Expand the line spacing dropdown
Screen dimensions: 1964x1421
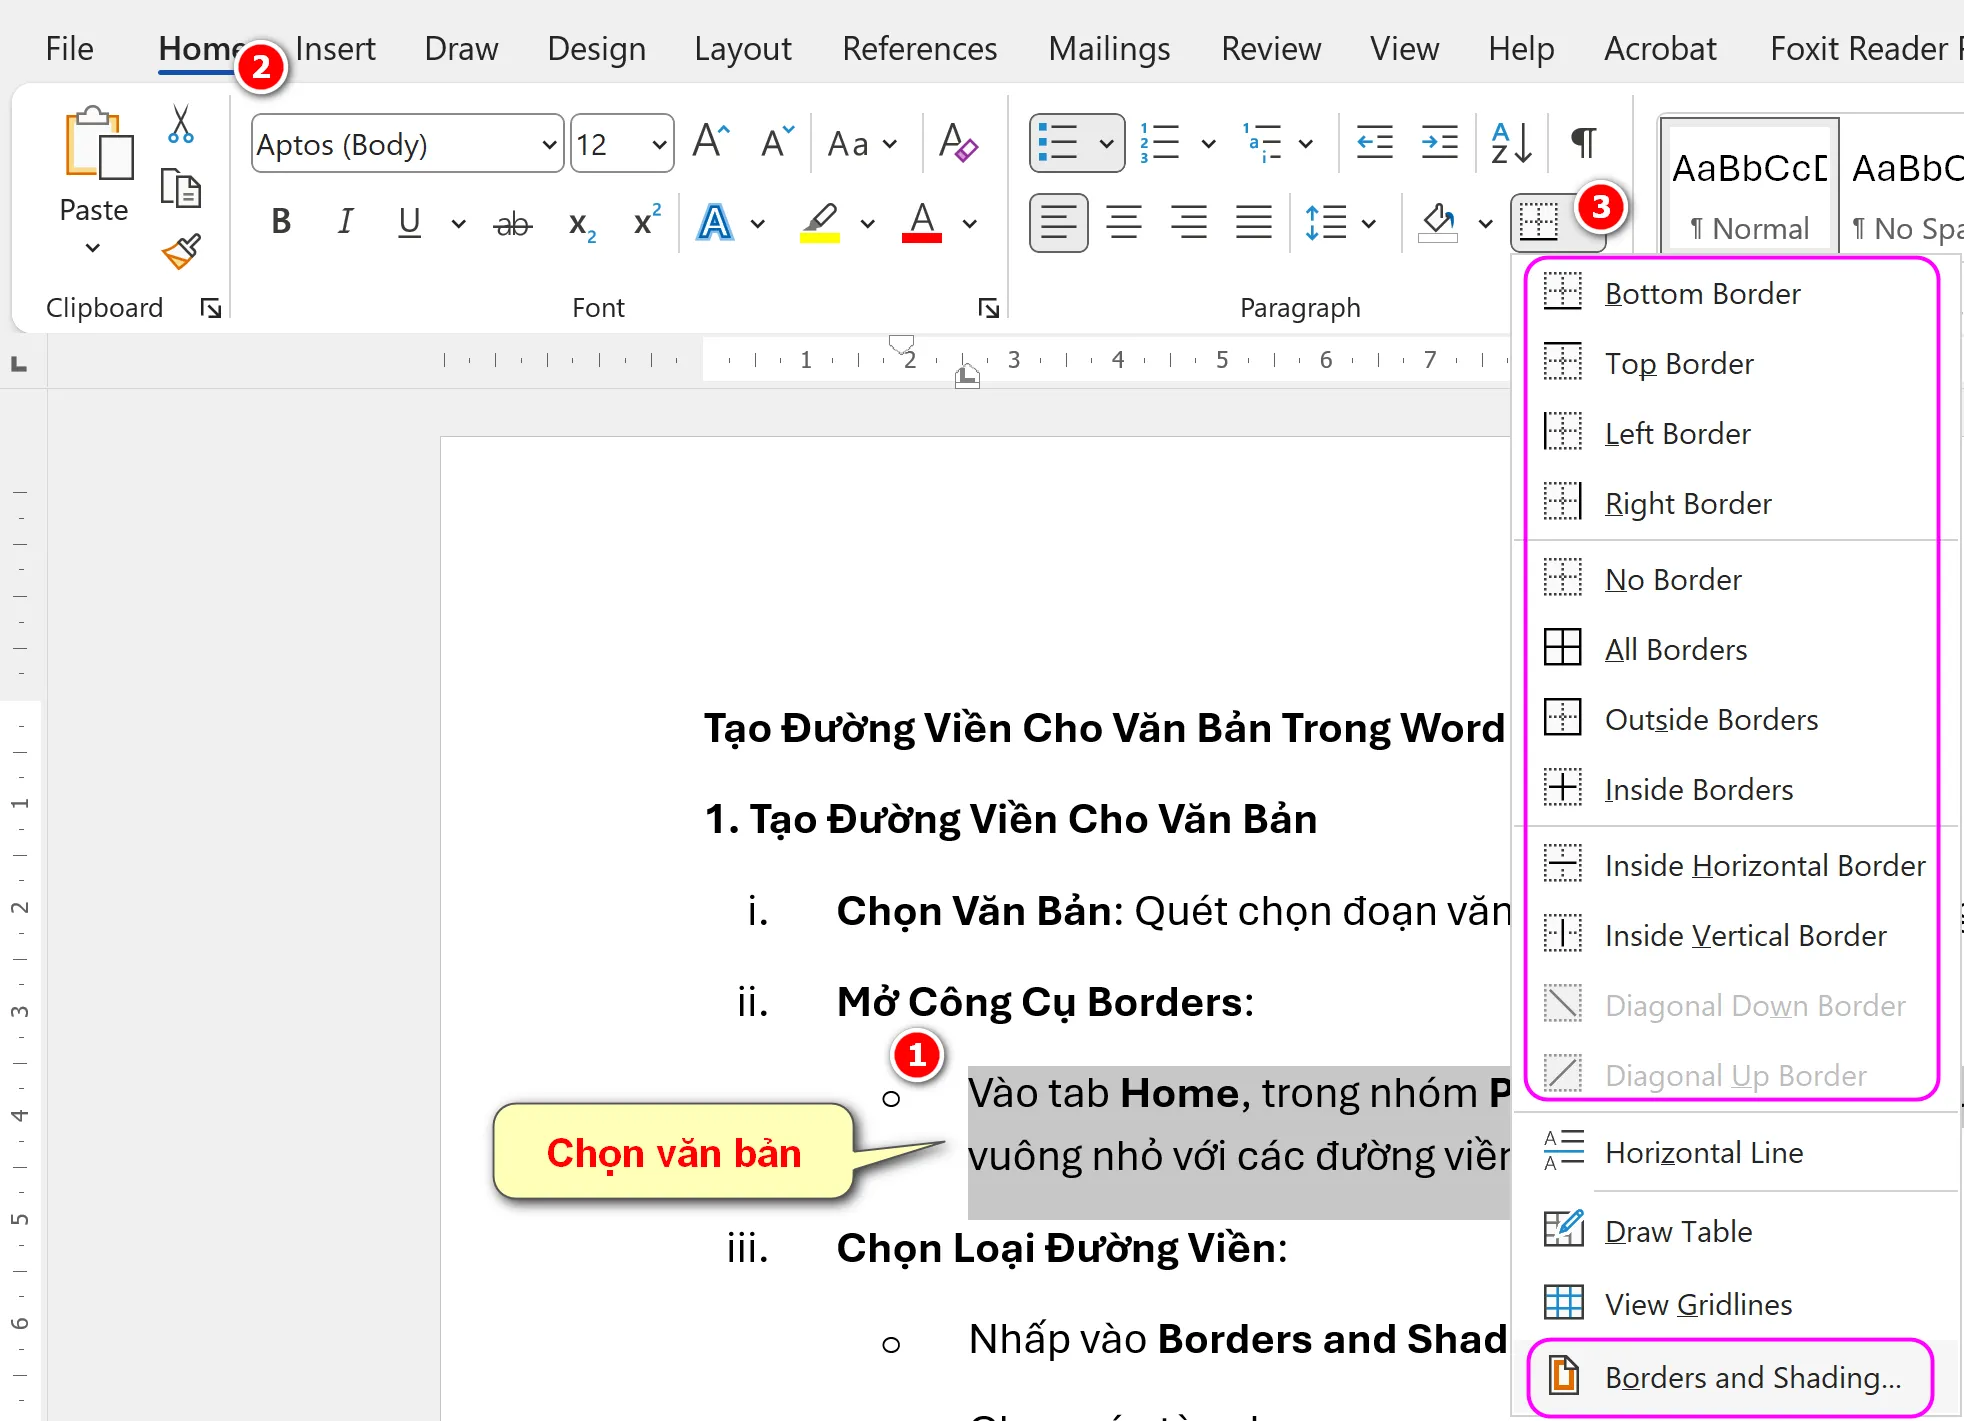tap(1368, 222)
